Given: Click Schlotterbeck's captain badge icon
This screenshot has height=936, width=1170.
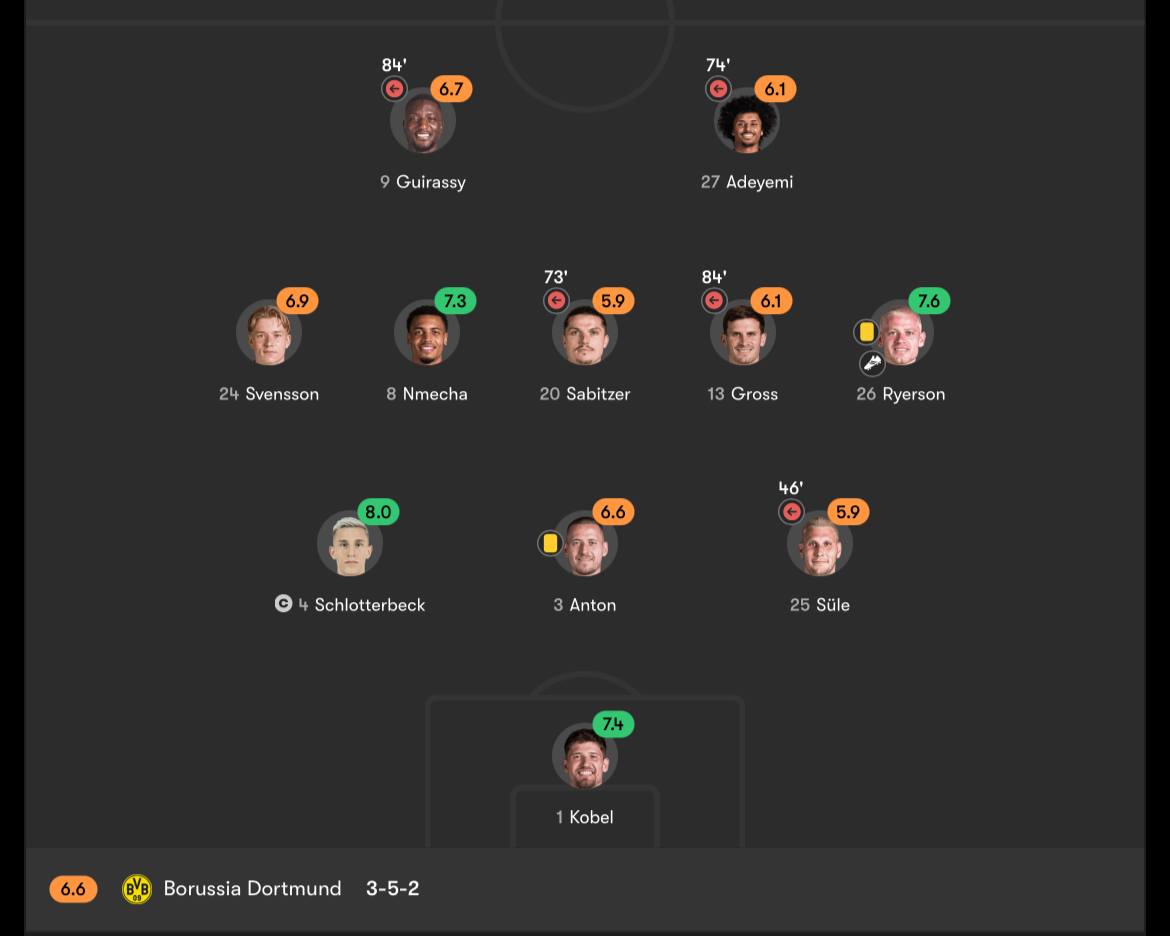Looking at the screenshot, I should (x=284, y=604).
